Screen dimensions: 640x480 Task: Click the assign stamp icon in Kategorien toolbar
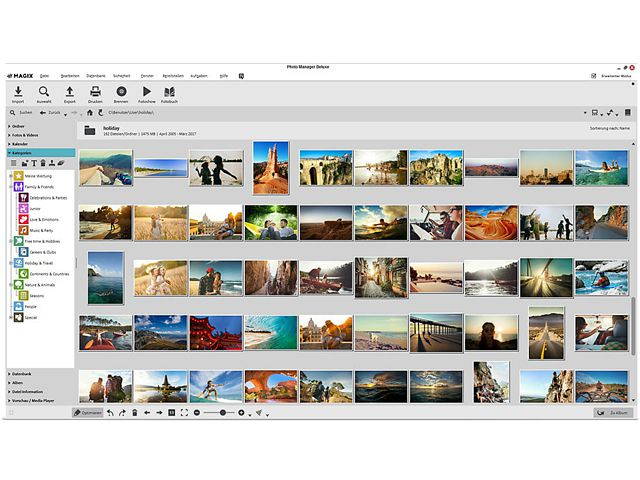[x=52, y=163]
